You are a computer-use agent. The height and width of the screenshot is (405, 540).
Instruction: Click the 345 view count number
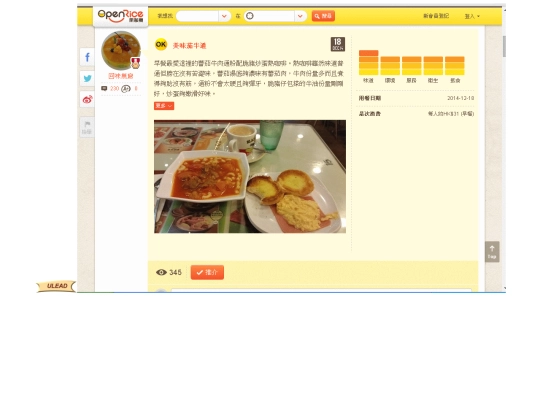175,272
